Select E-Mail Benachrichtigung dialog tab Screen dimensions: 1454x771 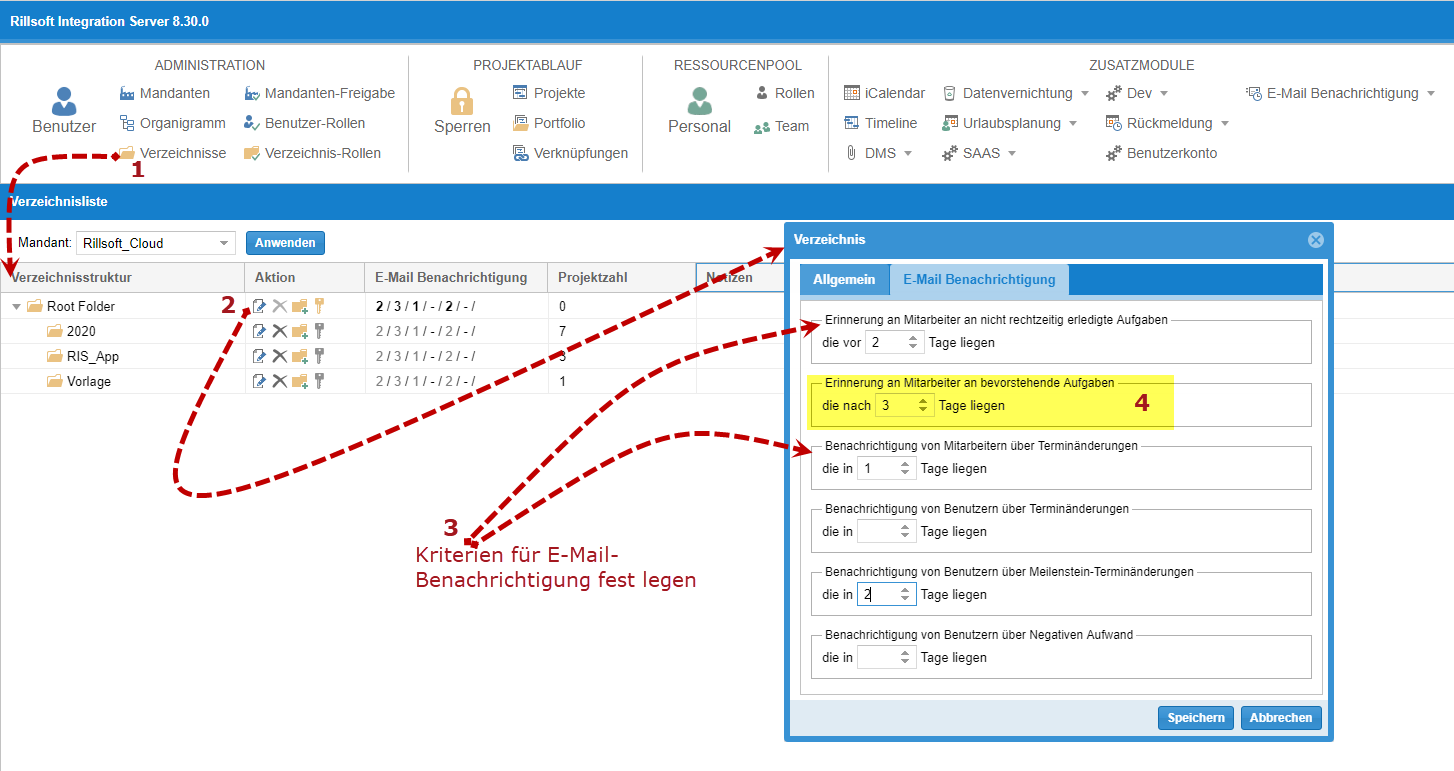(979, 279)
